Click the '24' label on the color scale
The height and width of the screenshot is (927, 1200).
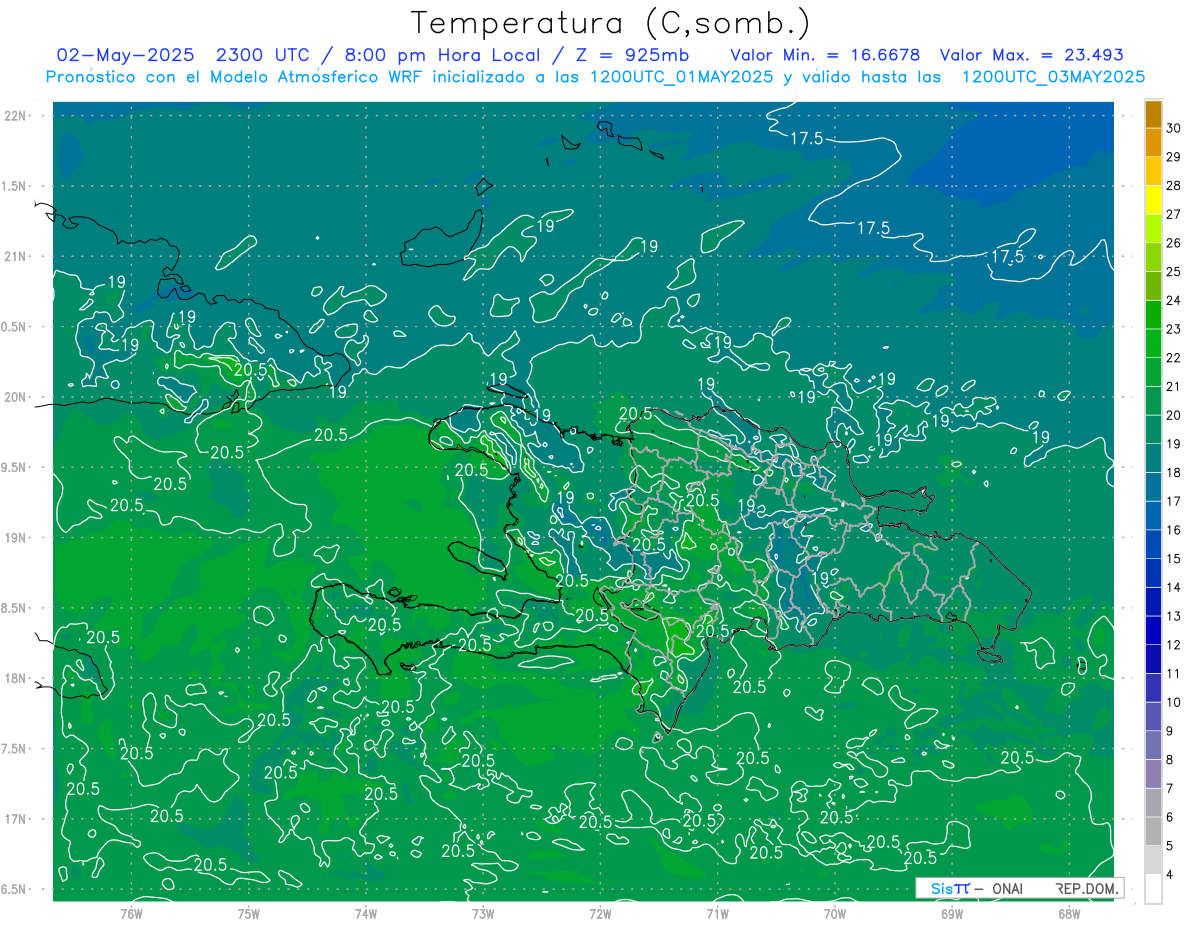tap(1173, 300)
